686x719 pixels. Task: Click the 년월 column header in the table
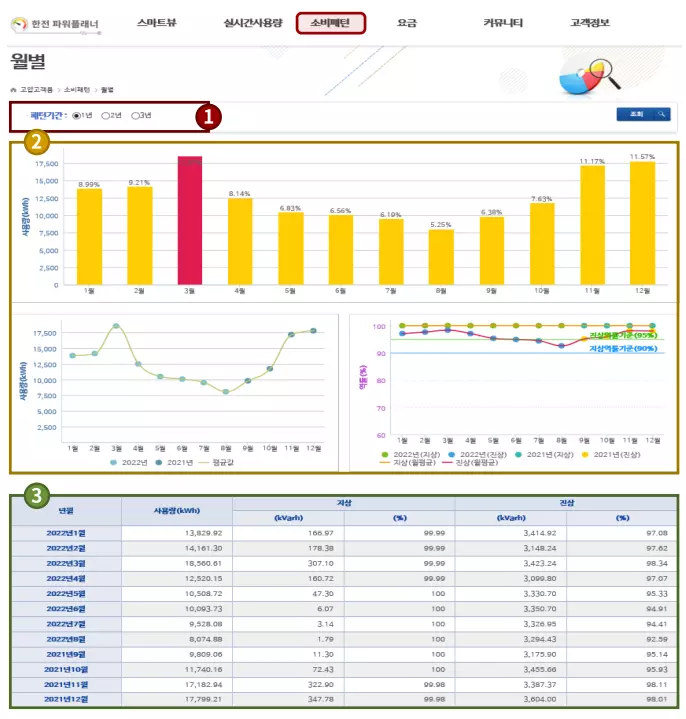pos(66,511)
